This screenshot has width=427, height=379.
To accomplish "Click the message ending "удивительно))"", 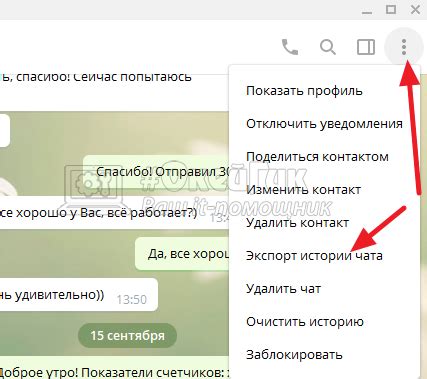I will pyautogui.click(x=79, y=295).
